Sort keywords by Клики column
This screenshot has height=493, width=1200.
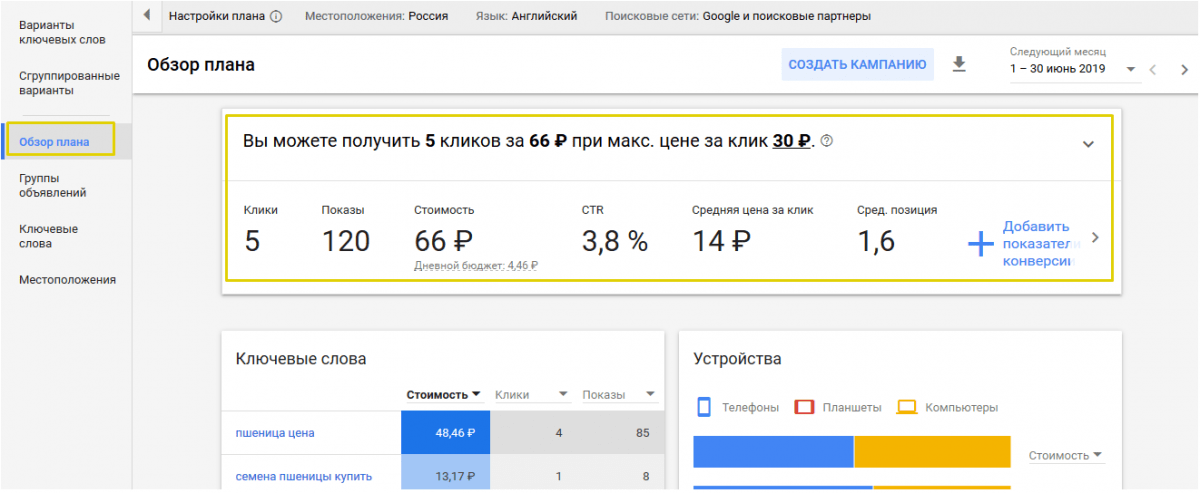pyautogui.click(x=531, y=394)
